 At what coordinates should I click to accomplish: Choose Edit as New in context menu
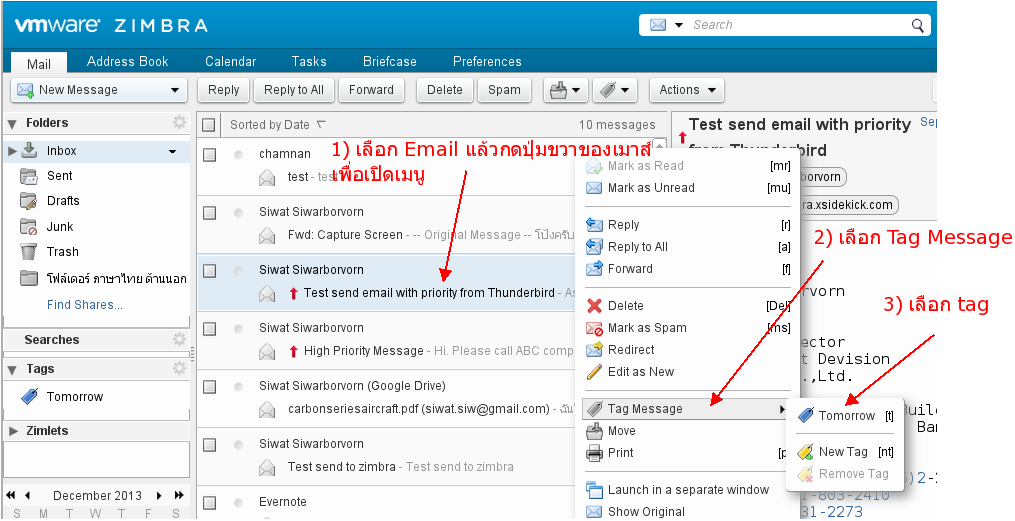(x=687, y=372)
